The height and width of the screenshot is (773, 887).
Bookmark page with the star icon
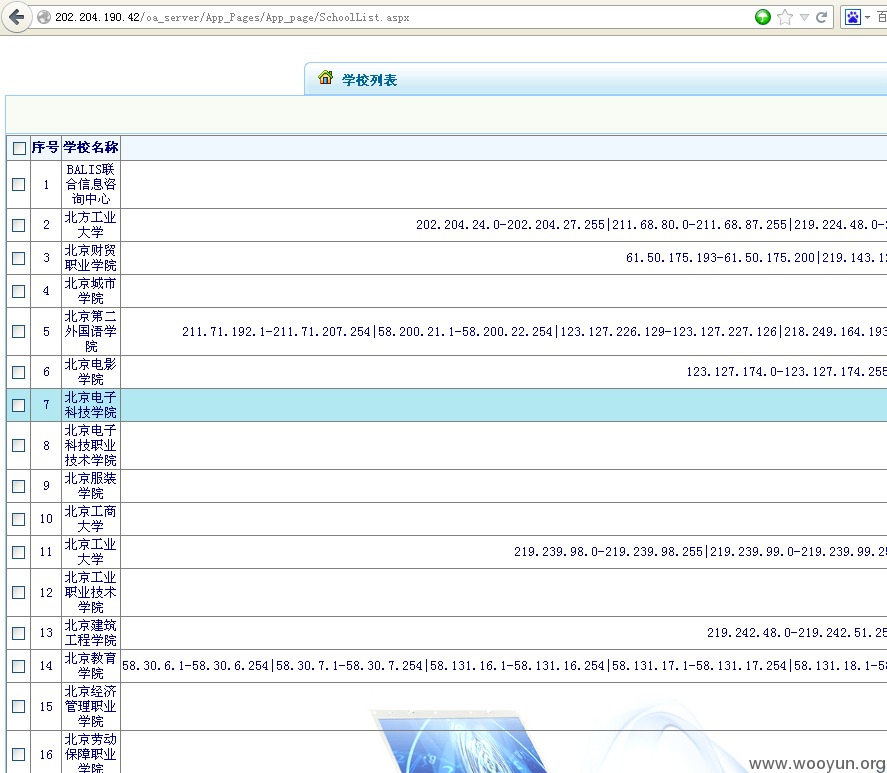(x=785, y=17)
